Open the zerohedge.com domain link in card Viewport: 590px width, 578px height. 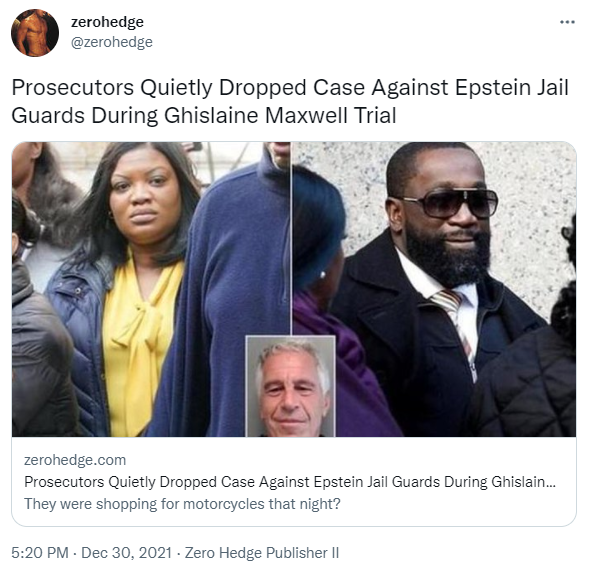point(75,460)
